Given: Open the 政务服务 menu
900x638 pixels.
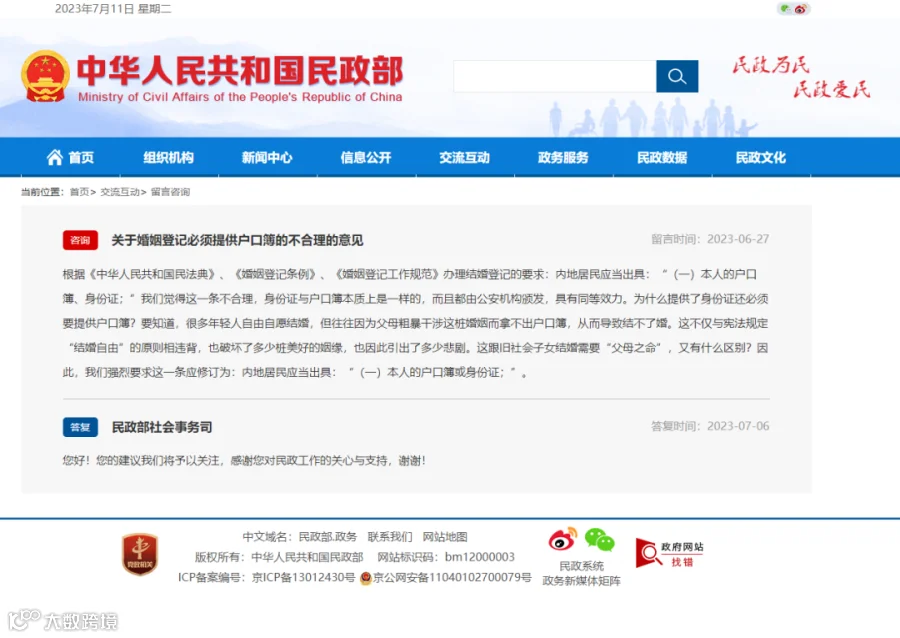Looking at the screenshot, I should (x=563, y=157).
